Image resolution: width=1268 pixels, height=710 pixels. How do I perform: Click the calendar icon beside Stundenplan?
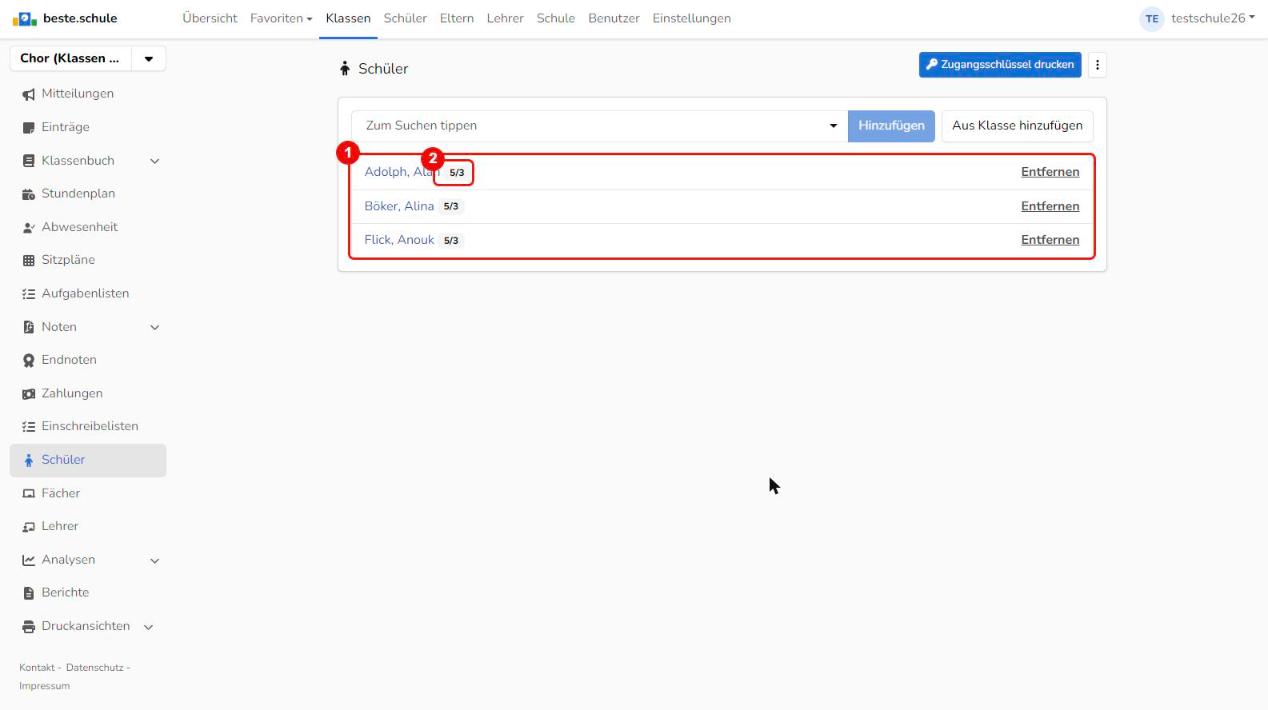tap(27, 194)
